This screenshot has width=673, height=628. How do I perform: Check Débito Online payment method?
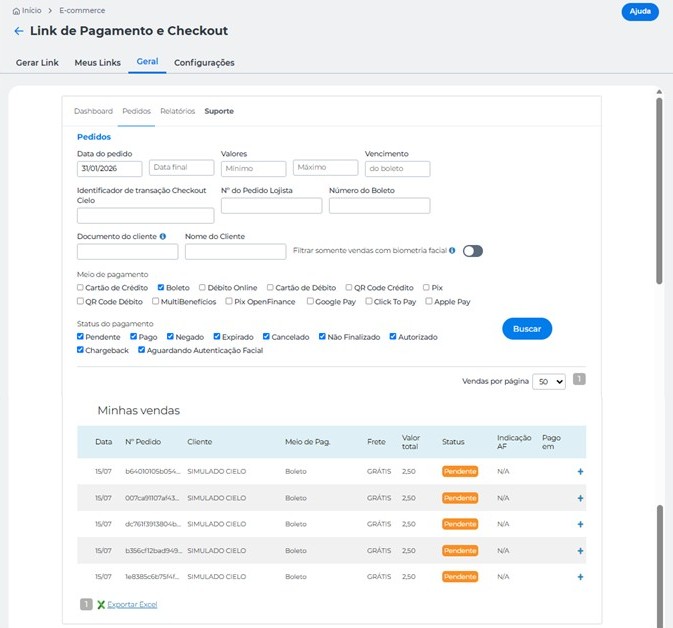coord(202,287)
